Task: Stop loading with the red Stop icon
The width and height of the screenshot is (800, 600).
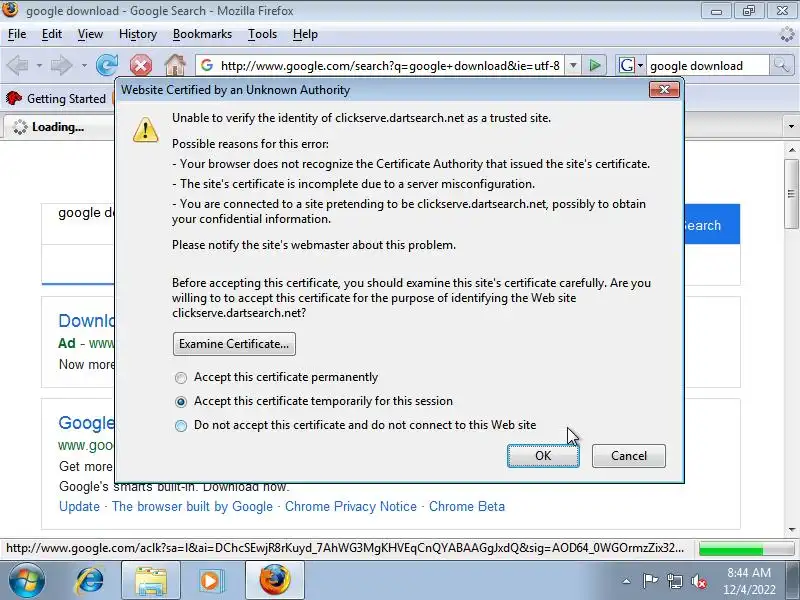Action: [x=140, y=65]
